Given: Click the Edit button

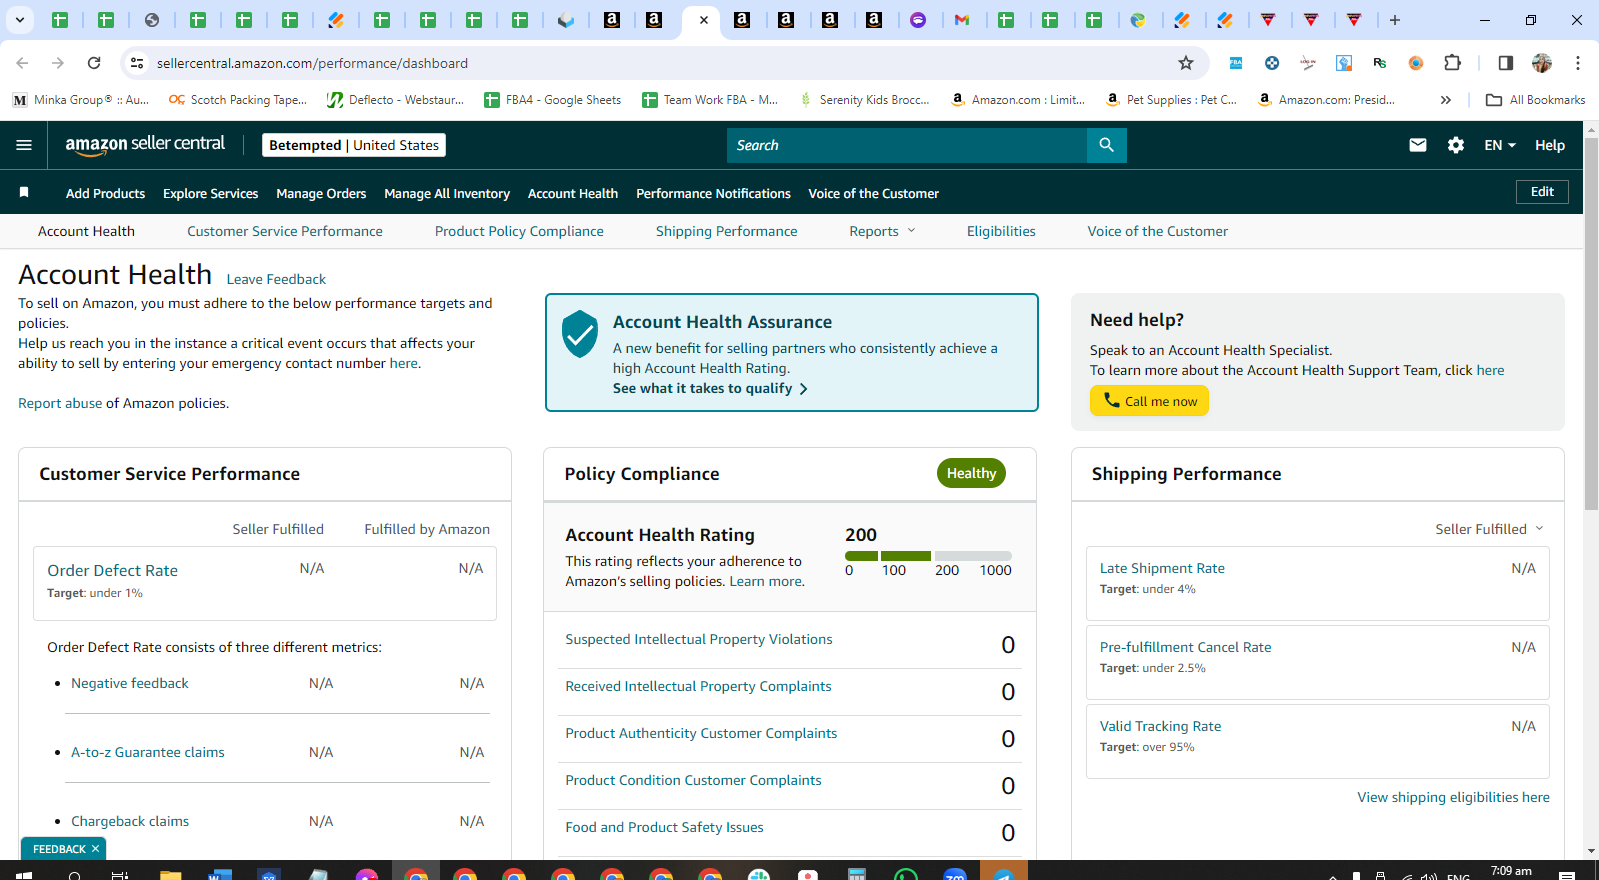Looking at the screenshot, I should (x=1542, y=192).
